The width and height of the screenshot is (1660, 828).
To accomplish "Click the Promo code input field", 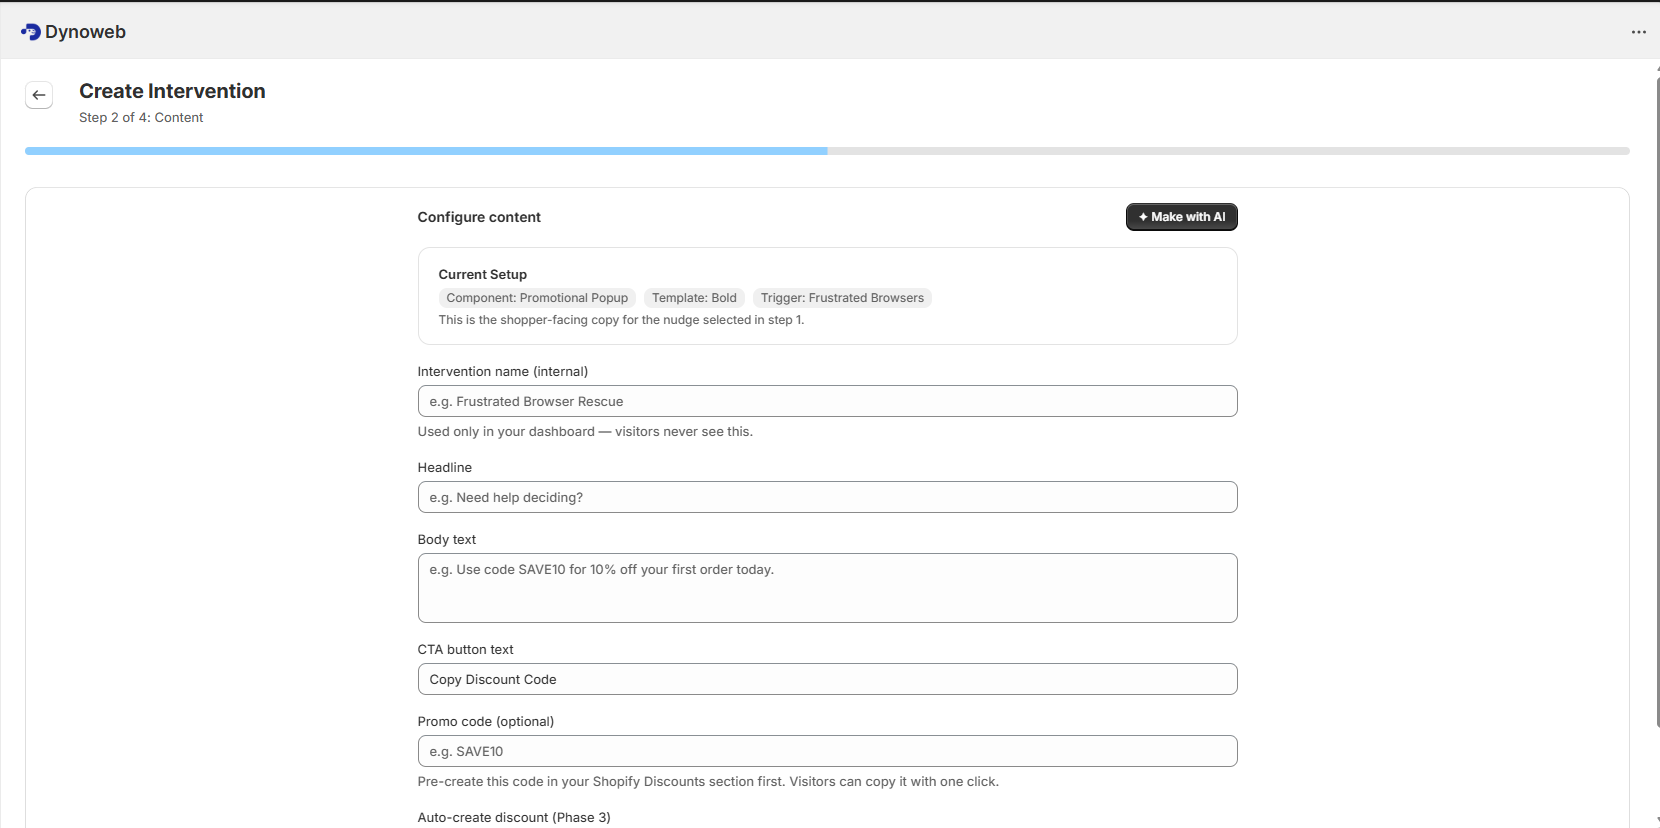I will [x=827, y=751].
